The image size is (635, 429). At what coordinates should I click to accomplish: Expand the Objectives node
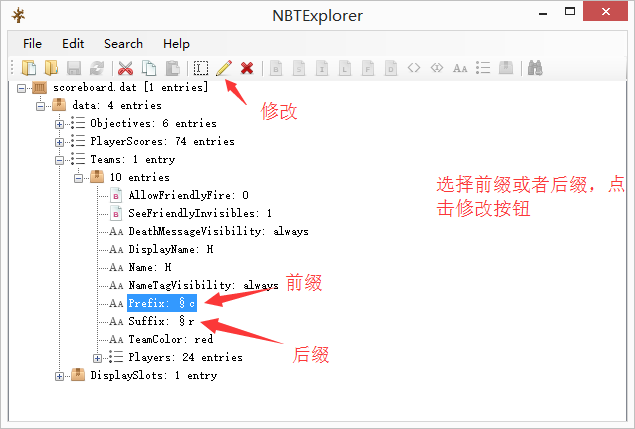click(x=59, y=124)
